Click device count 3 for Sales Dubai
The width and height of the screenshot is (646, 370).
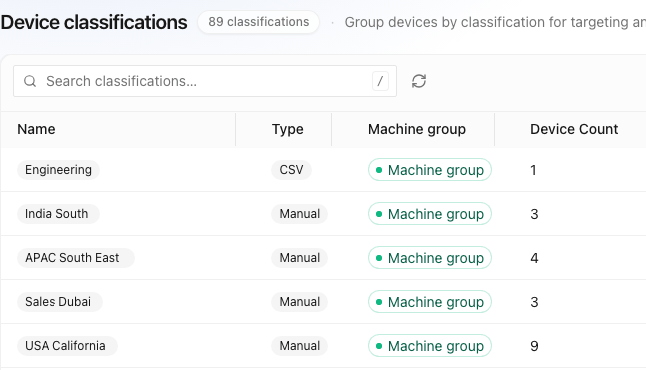point(534,302)
